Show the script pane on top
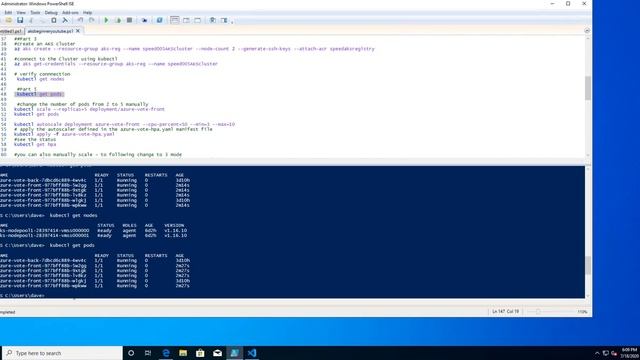 [175, 20]
